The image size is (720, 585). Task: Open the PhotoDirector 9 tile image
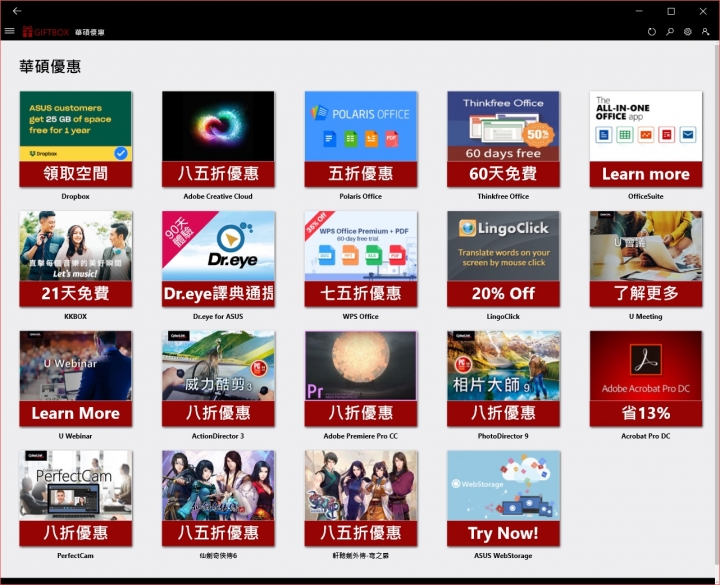503,366
